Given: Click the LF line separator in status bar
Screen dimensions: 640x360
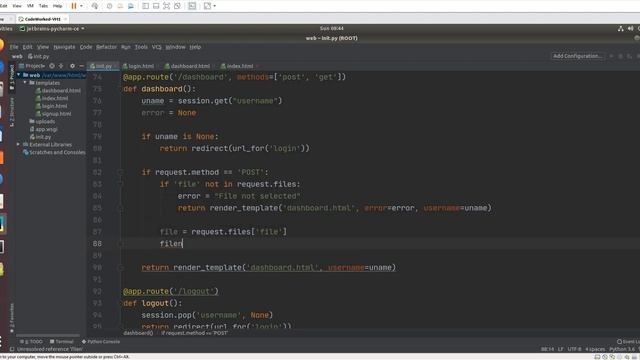Looking at the screenshot, I should coord(560,349).
